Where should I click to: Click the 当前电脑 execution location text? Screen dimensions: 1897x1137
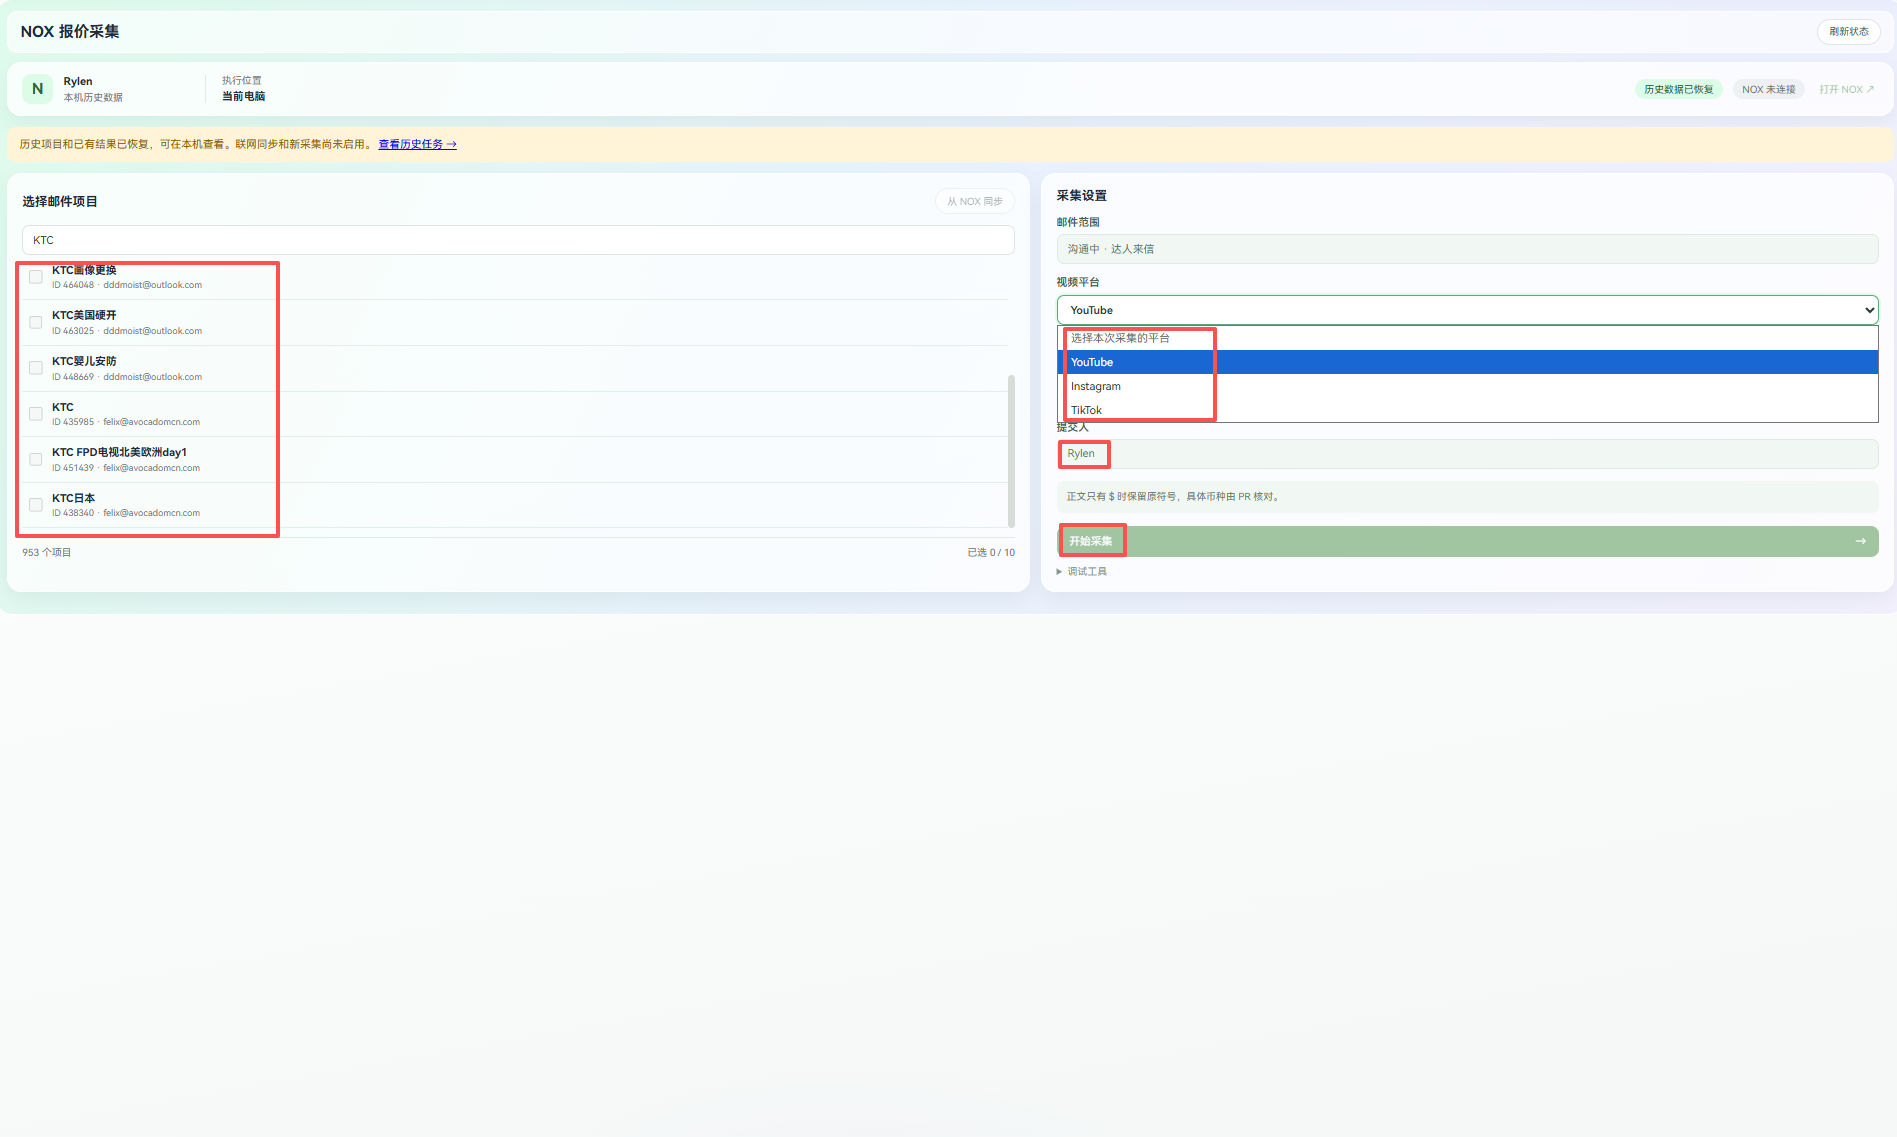coord(243,97)
